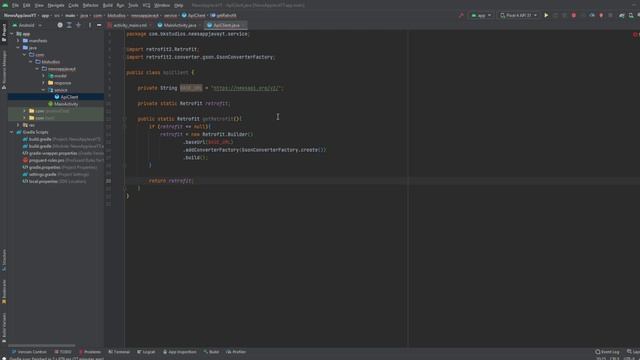
Task: Open the Build tool window at the bottom
Action: click(x=211, y=352)
